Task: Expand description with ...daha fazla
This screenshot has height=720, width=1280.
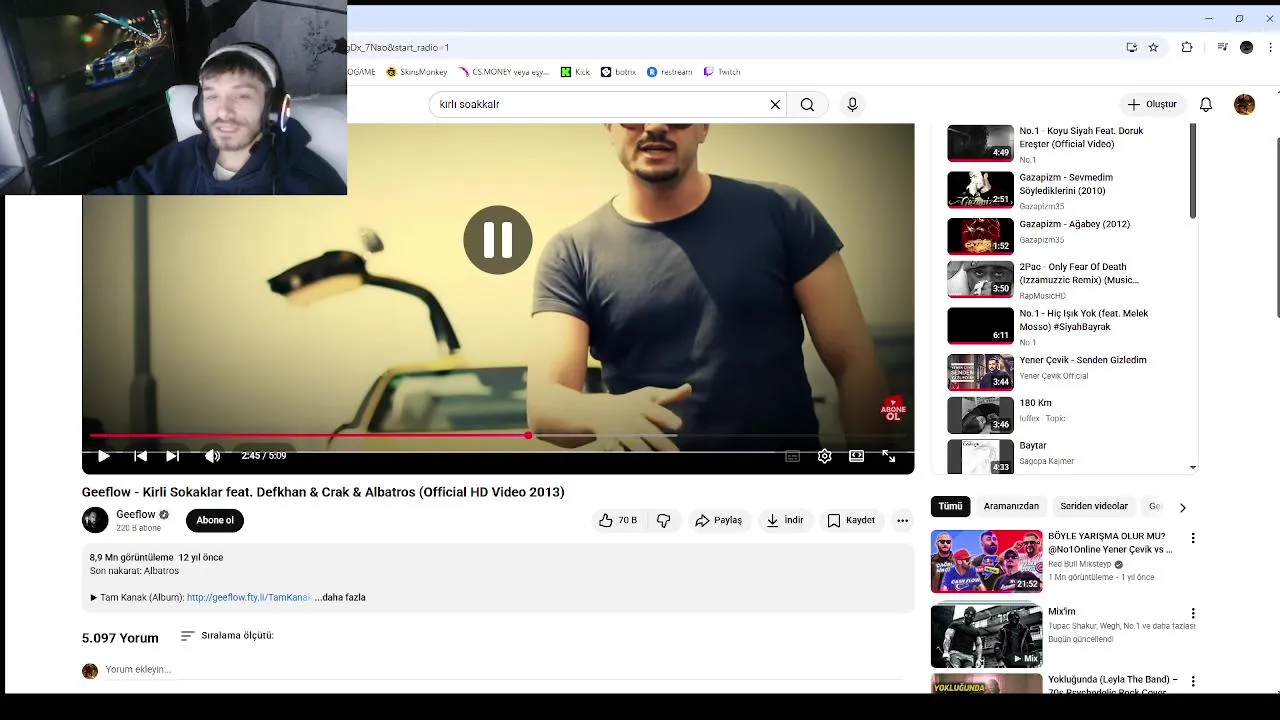Action: coord(340,597)
